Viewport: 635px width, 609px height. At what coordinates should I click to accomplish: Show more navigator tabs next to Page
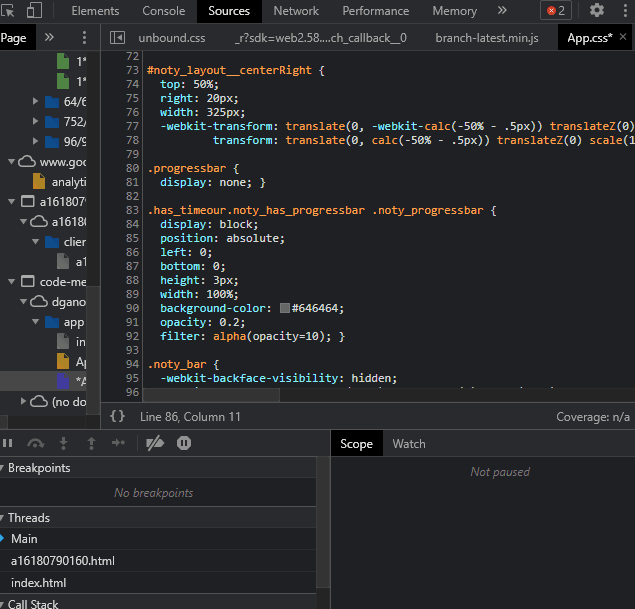tap(49, 38)
